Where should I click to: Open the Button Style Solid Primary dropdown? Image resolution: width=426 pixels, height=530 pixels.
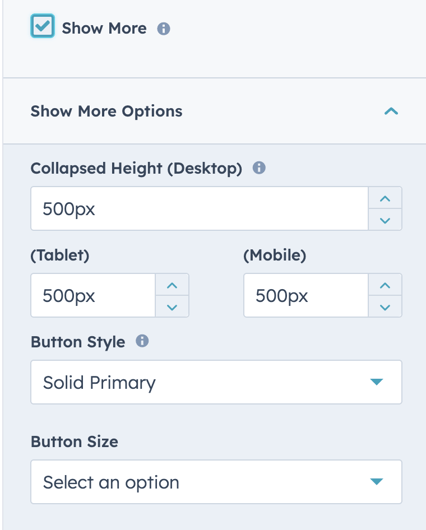tap(216, 382)
